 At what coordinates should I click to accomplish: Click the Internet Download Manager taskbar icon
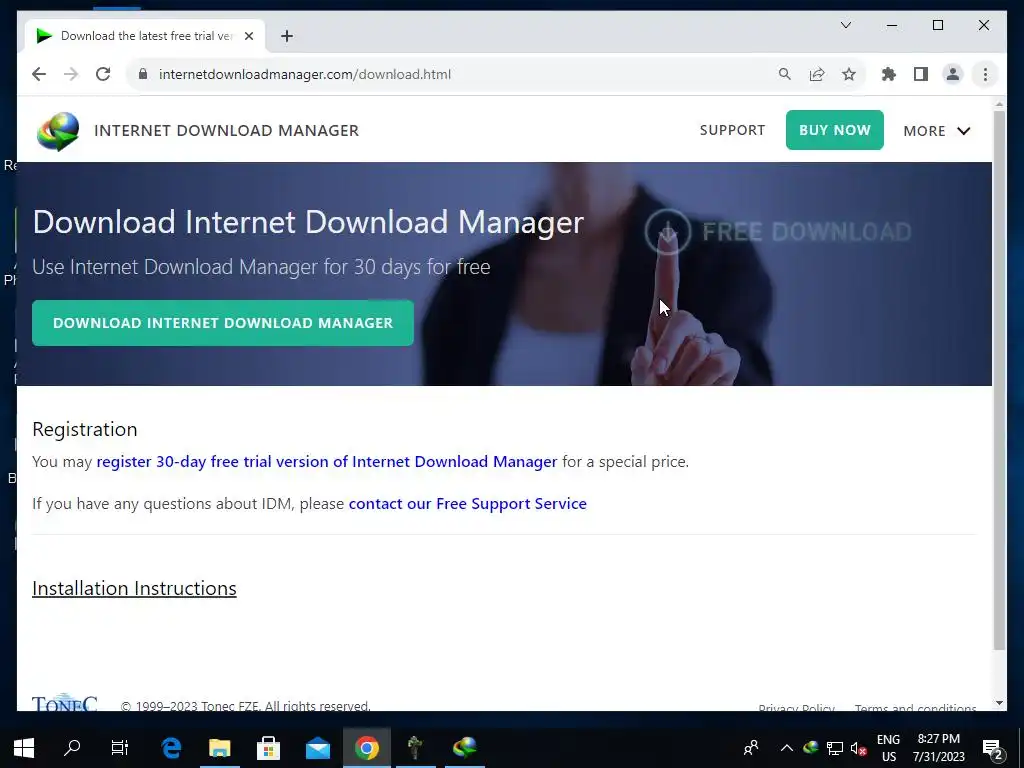[x=464, y=748]
